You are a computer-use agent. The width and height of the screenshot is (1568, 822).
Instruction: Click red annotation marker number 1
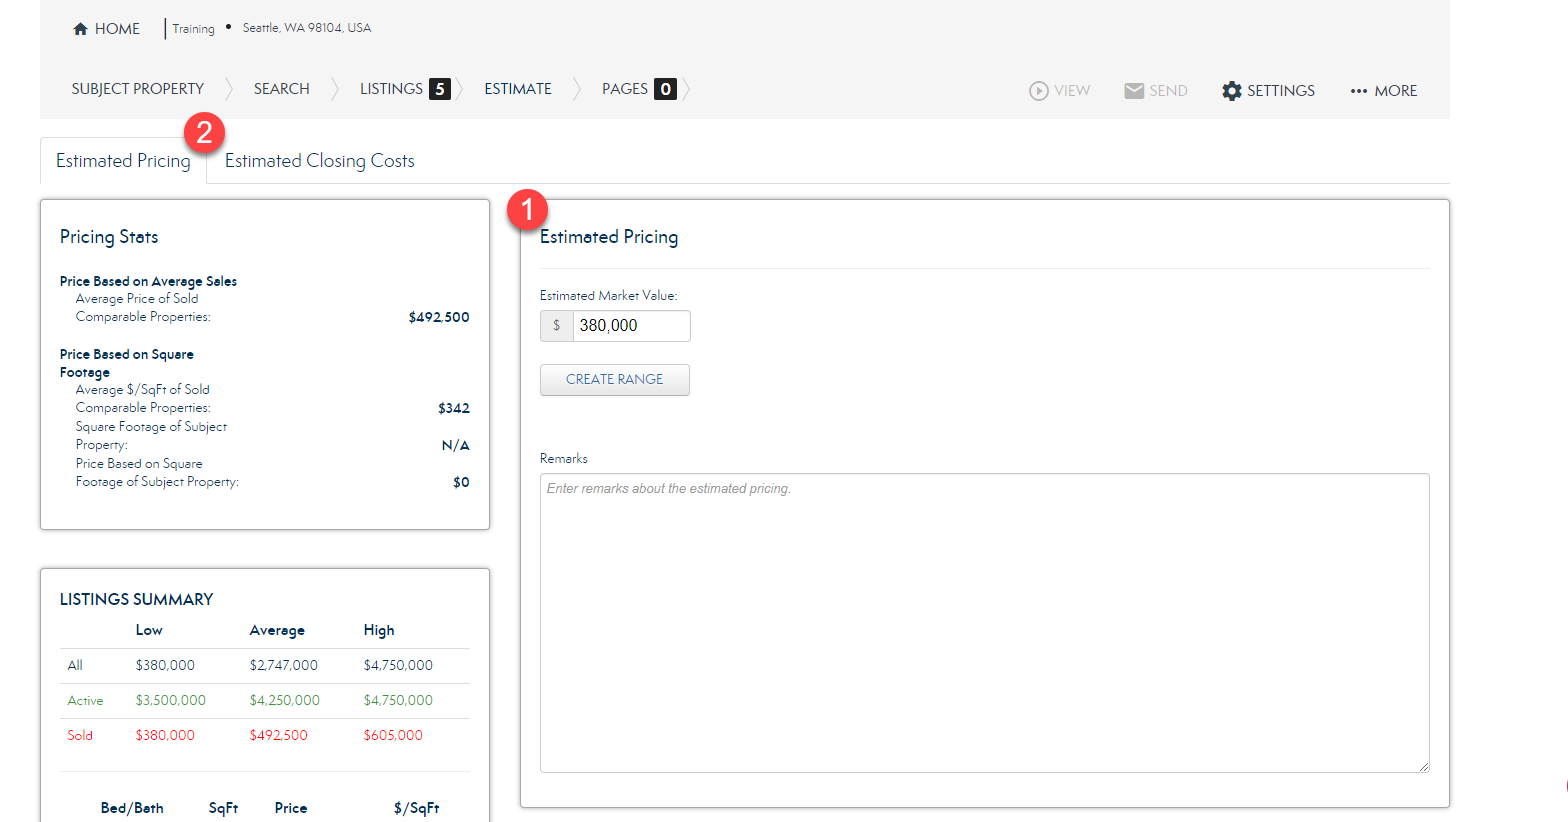click(x=527, y=210)
